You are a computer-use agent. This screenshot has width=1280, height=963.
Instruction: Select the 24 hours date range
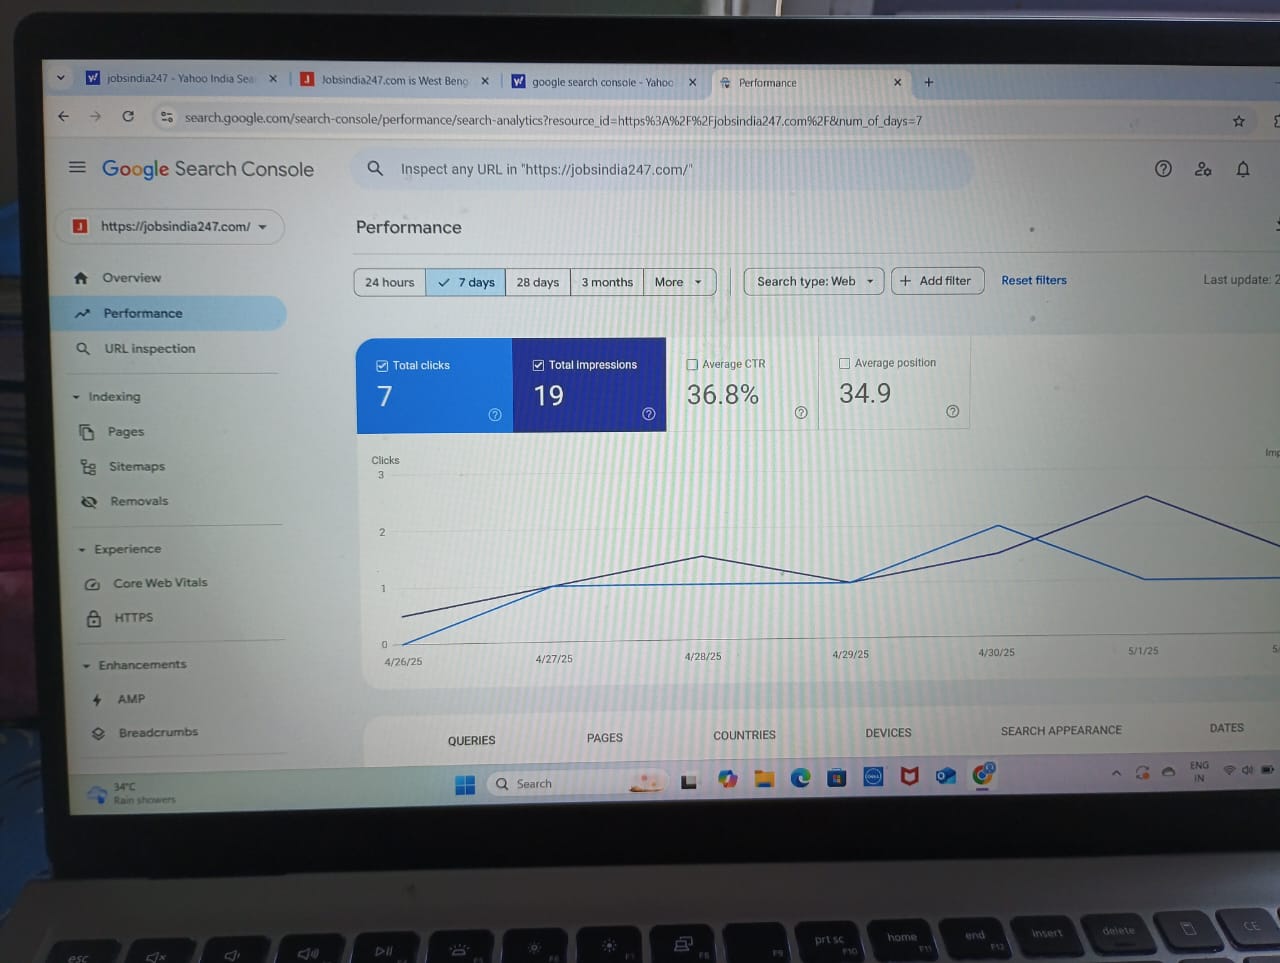pyautogui.click(x=390, y=282)
